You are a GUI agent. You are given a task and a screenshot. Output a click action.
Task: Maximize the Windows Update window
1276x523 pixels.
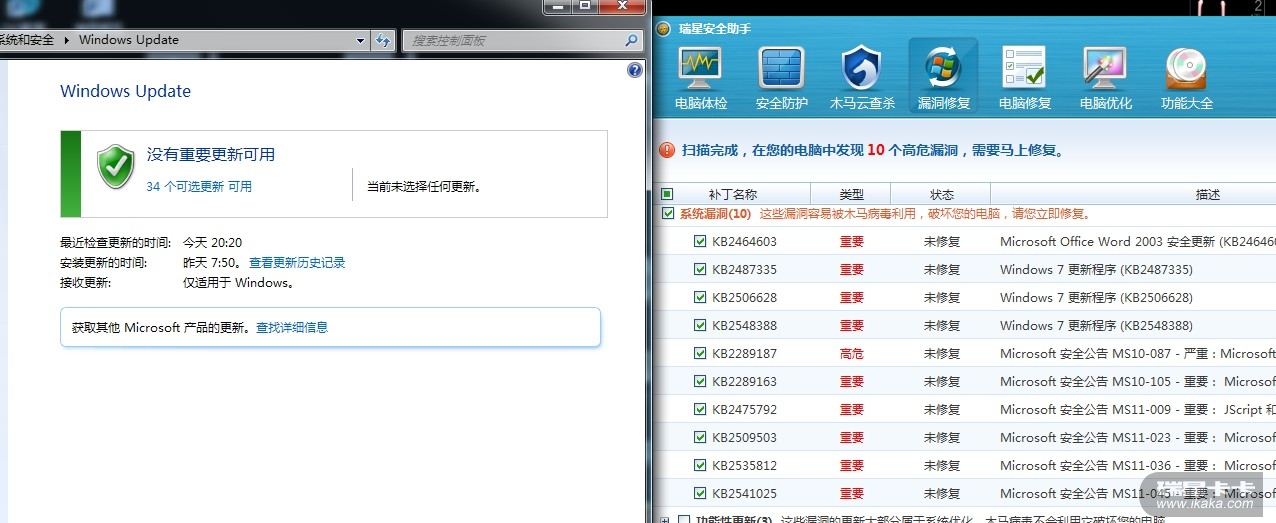coord(584,5)
